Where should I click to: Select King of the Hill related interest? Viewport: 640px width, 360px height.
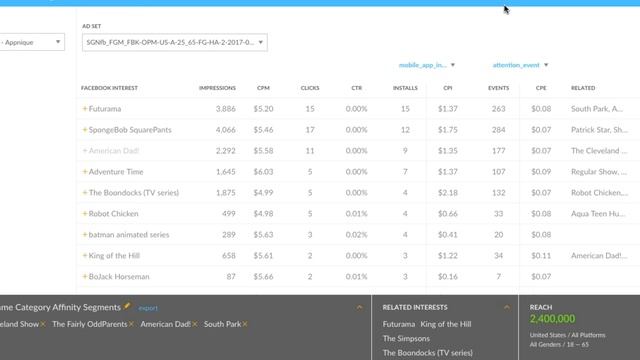point(446,324)
